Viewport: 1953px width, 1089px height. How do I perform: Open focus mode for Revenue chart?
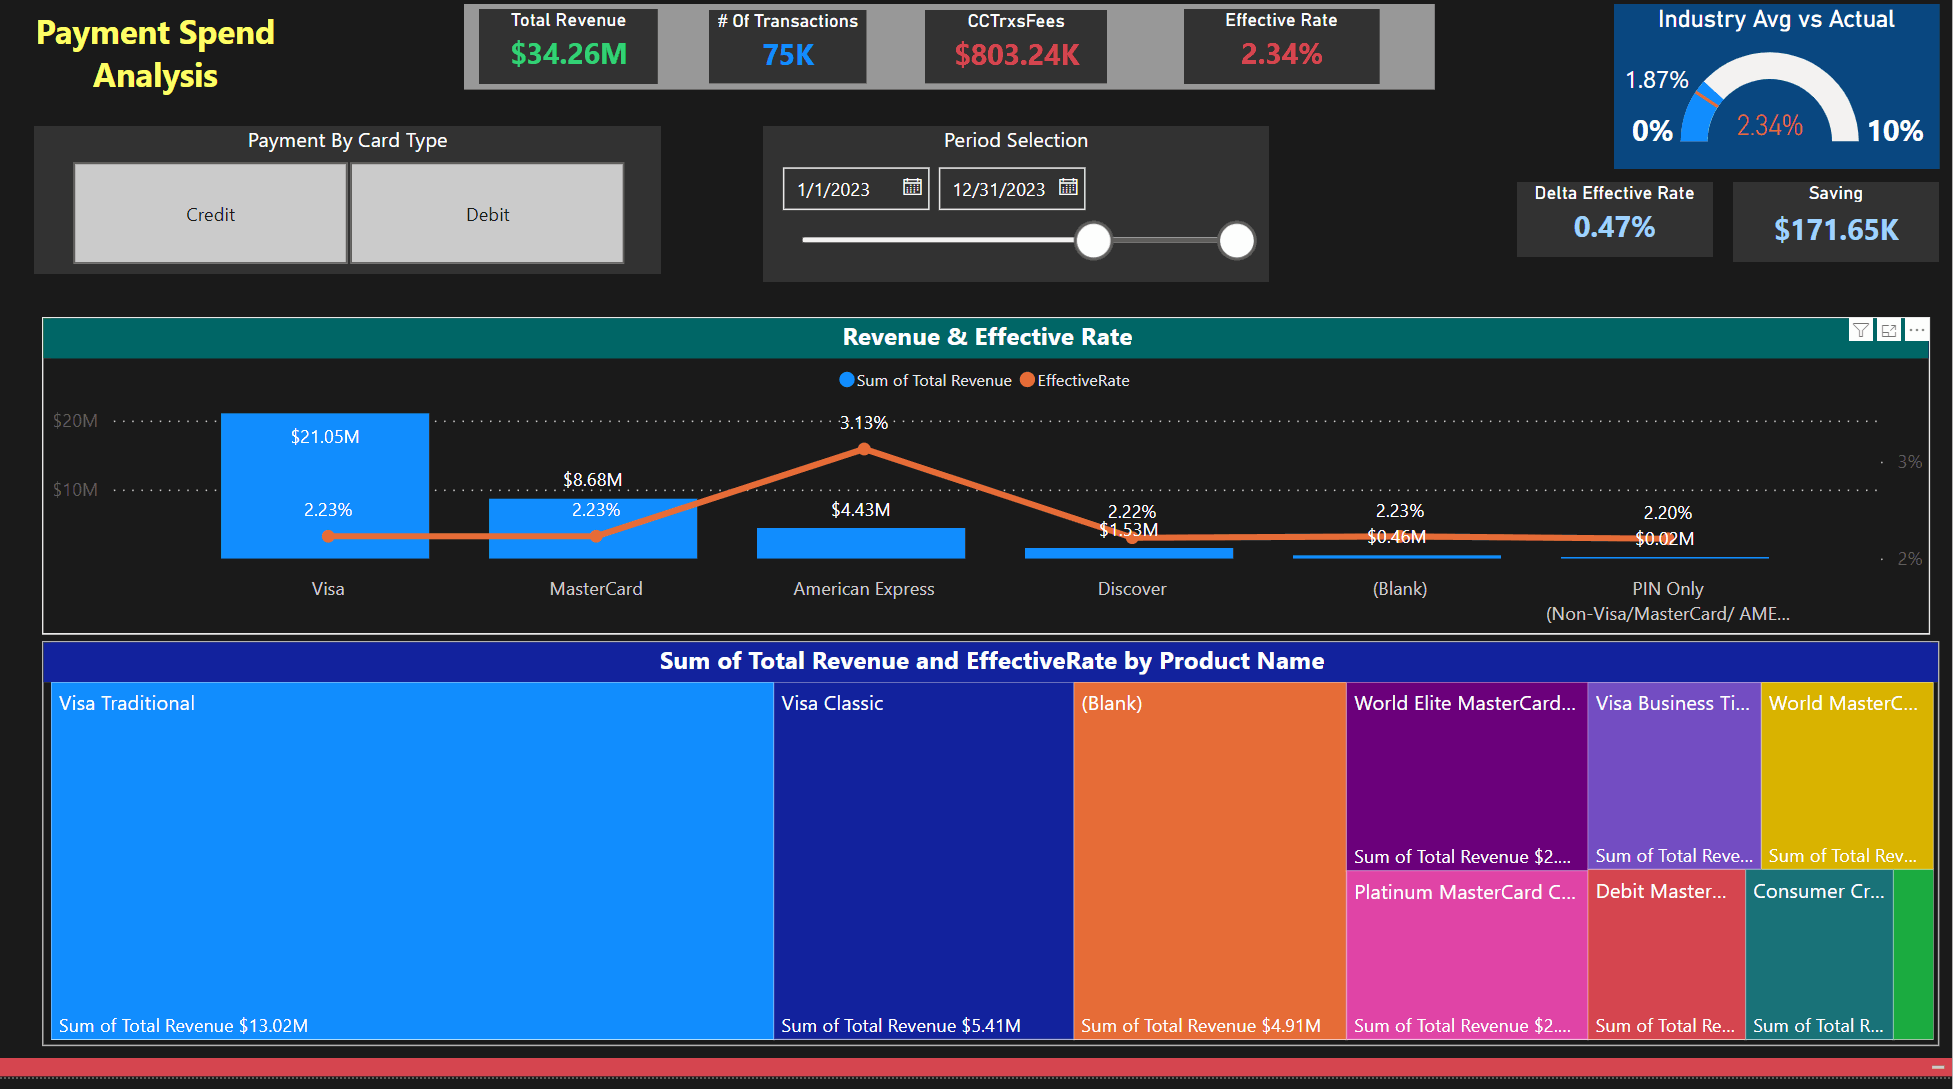(1888, 330)
